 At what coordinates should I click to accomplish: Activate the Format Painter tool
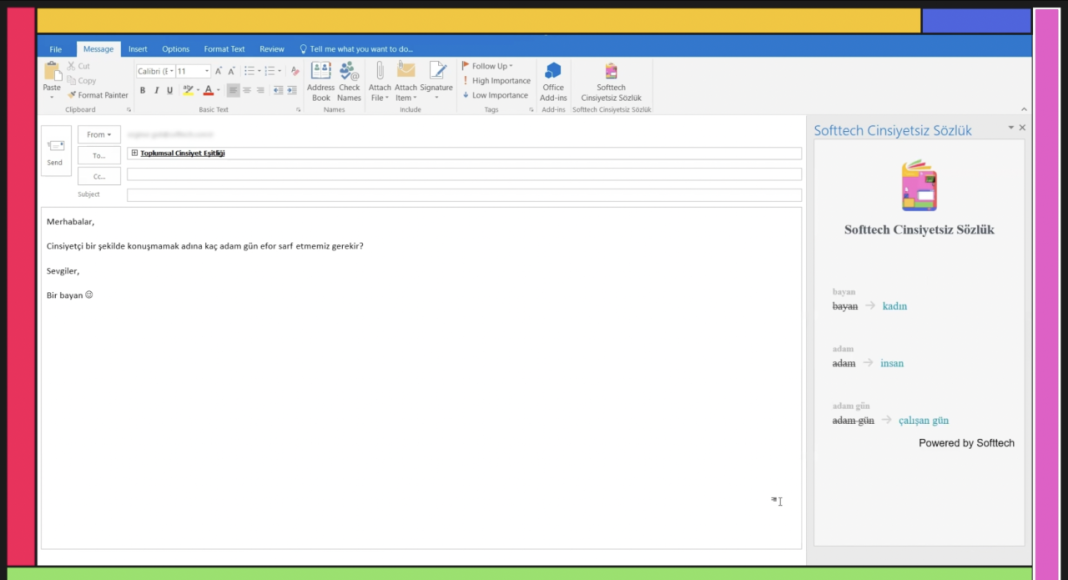coord(98,95)
